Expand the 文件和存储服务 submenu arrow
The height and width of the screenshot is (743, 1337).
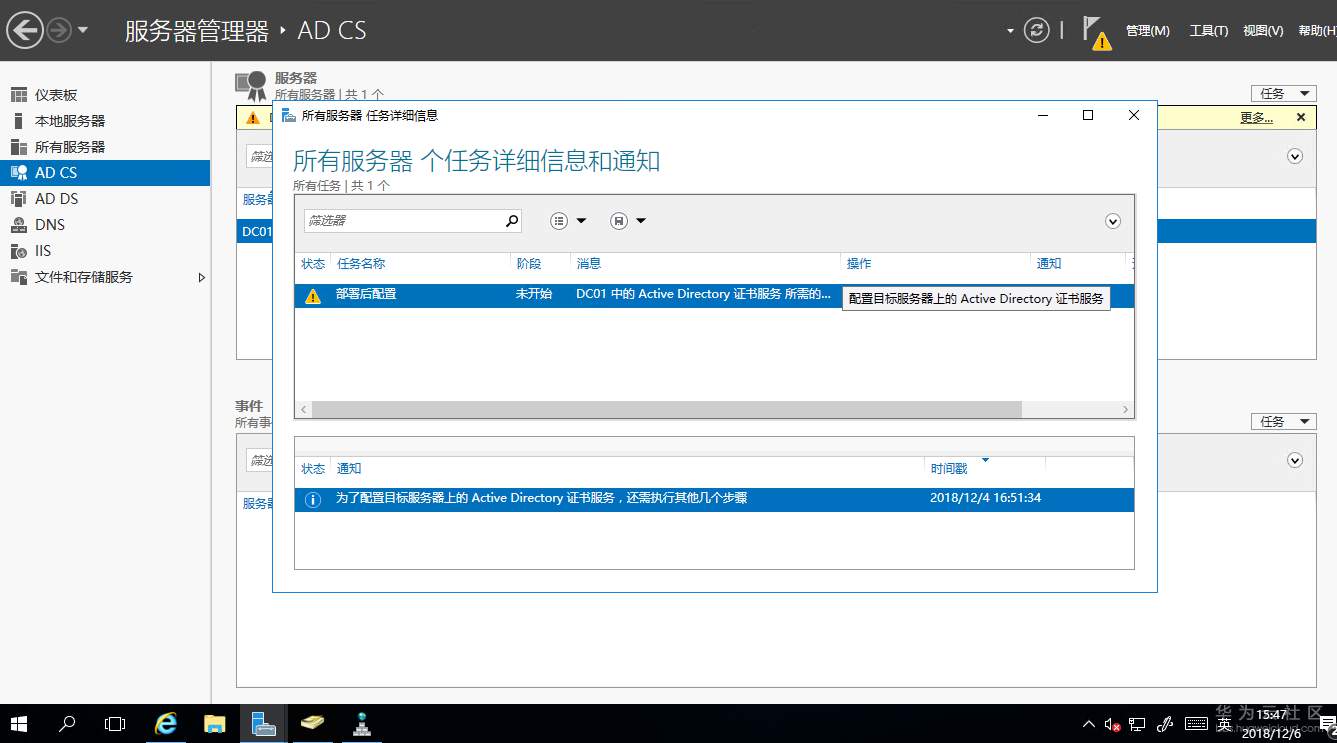point(201,277)
